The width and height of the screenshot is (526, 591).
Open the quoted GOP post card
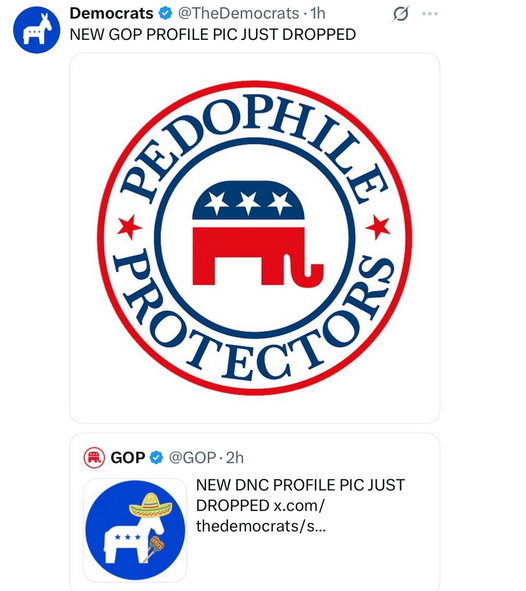[x=255, y=512]
